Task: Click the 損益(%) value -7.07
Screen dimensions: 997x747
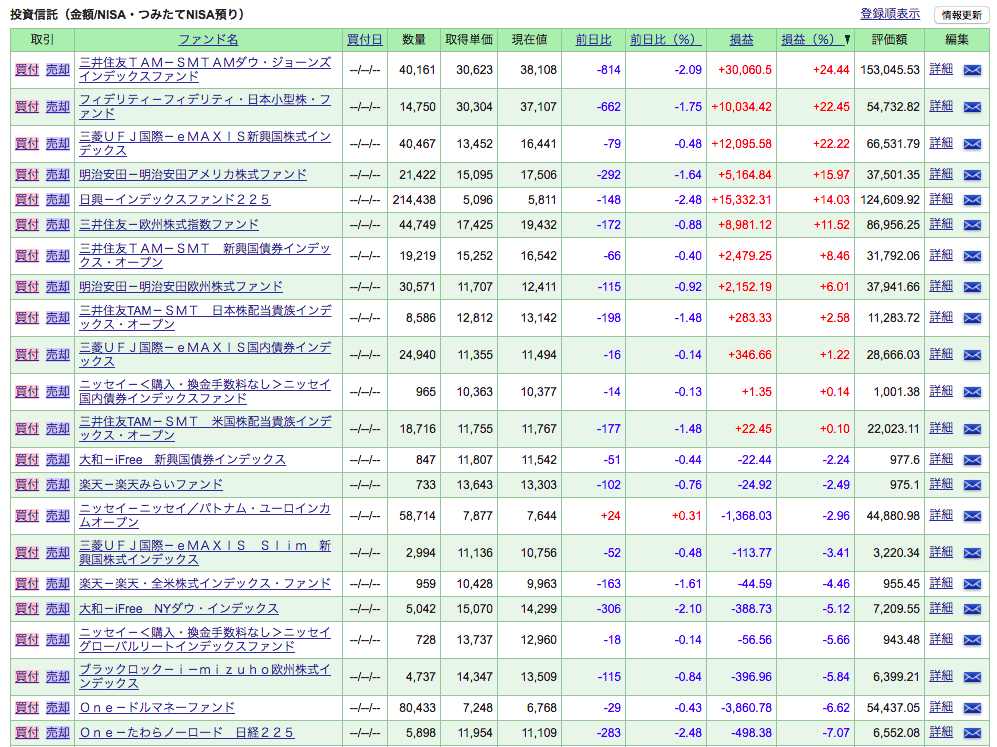Action: click(835, 732)
